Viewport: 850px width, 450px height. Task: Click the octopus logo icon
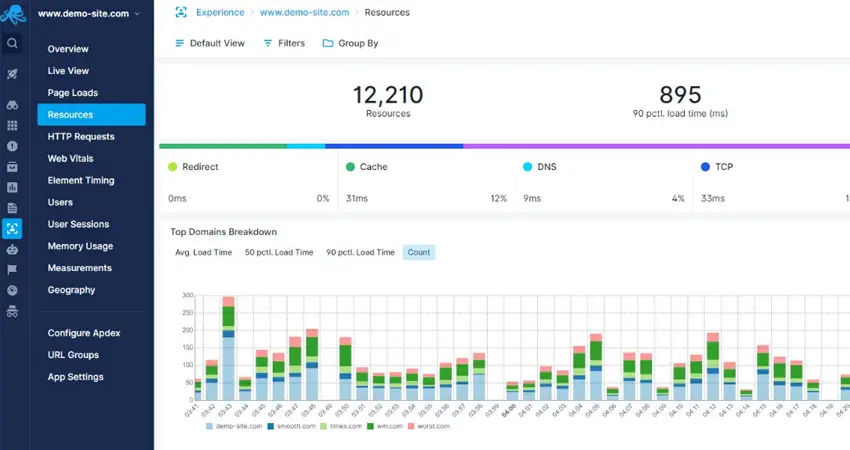point(12,14)
